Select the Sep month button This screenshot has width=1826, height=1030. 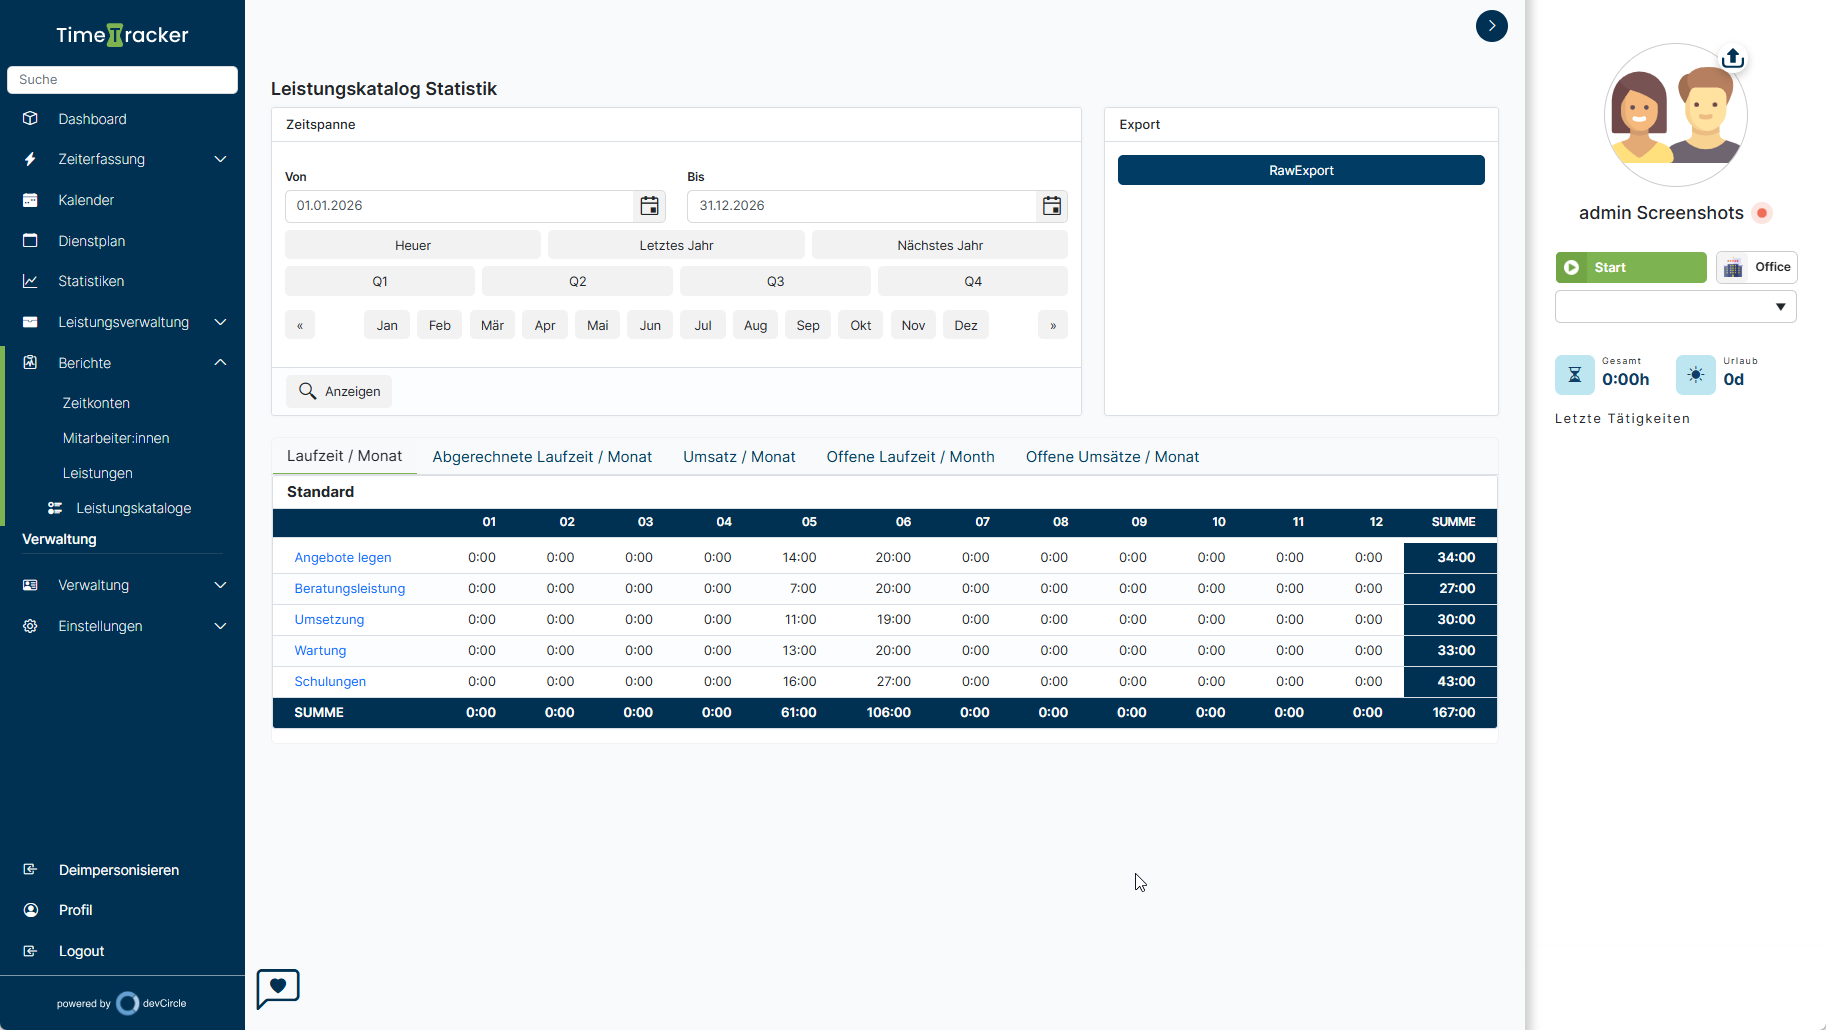[x=808, y=325]
